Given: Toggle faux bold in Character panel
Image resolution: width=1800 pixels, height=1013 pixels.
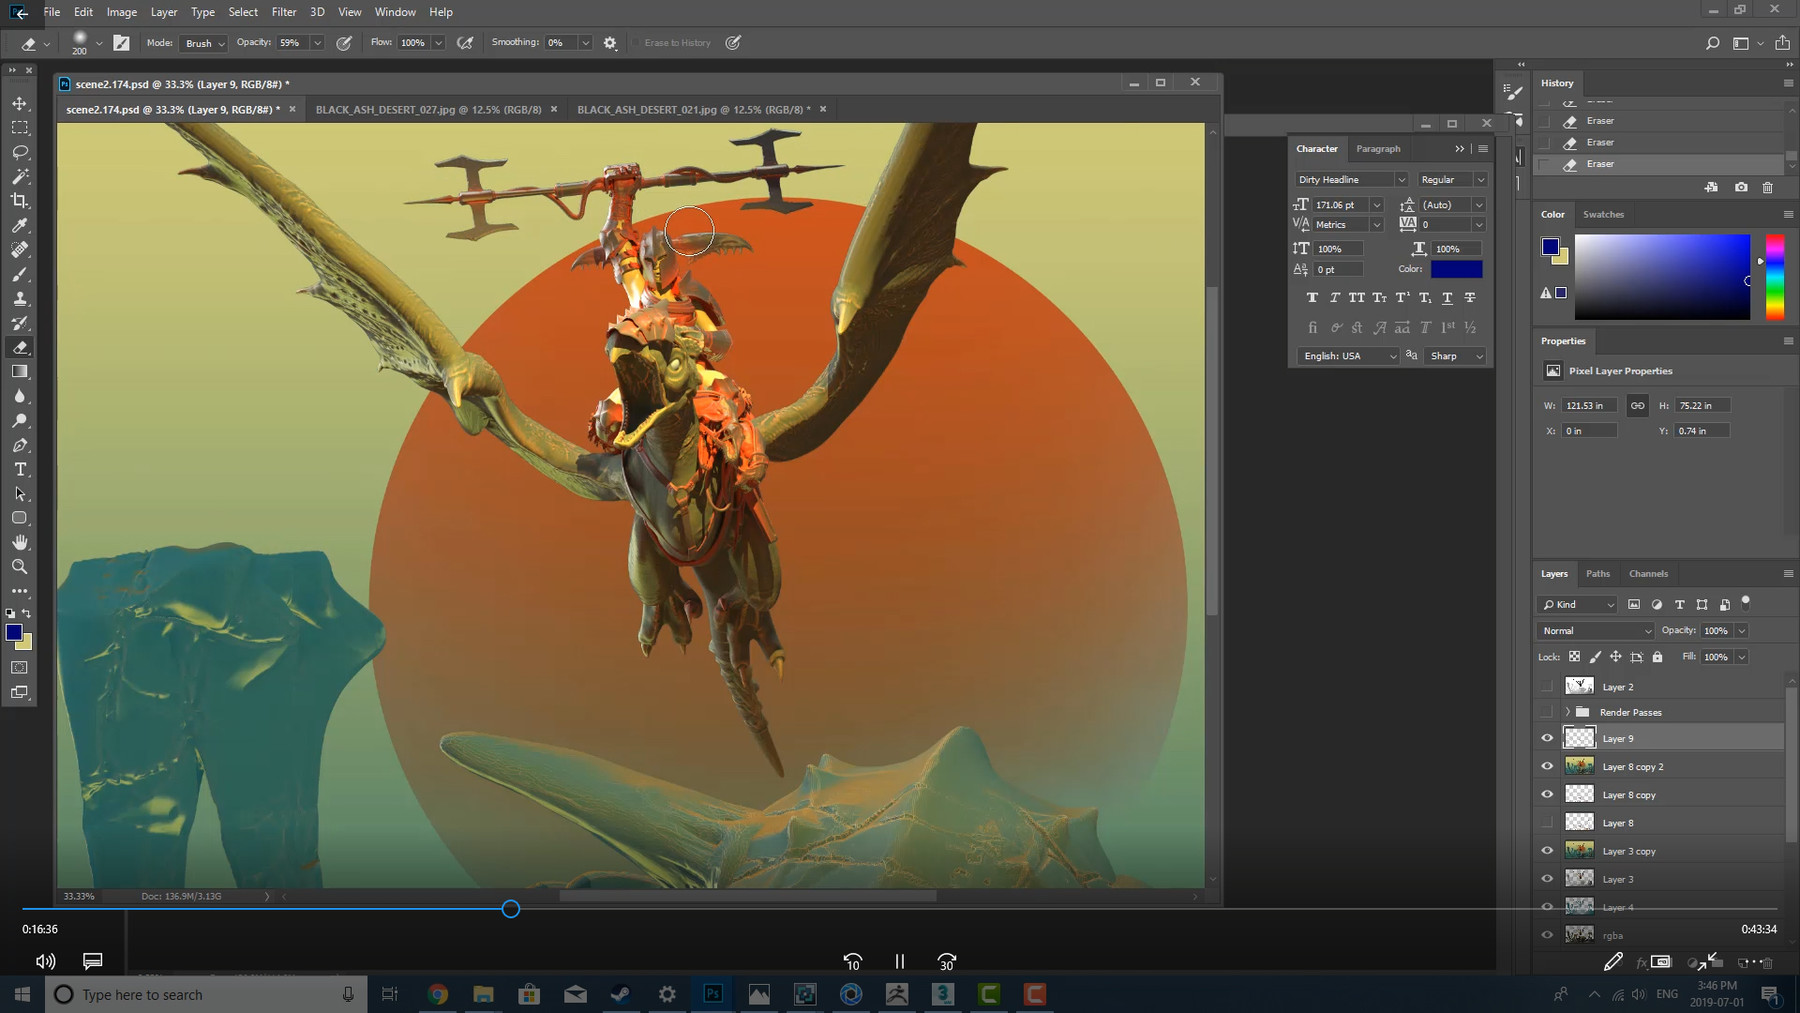Looking at the screenshot, I should [1312, 298].
